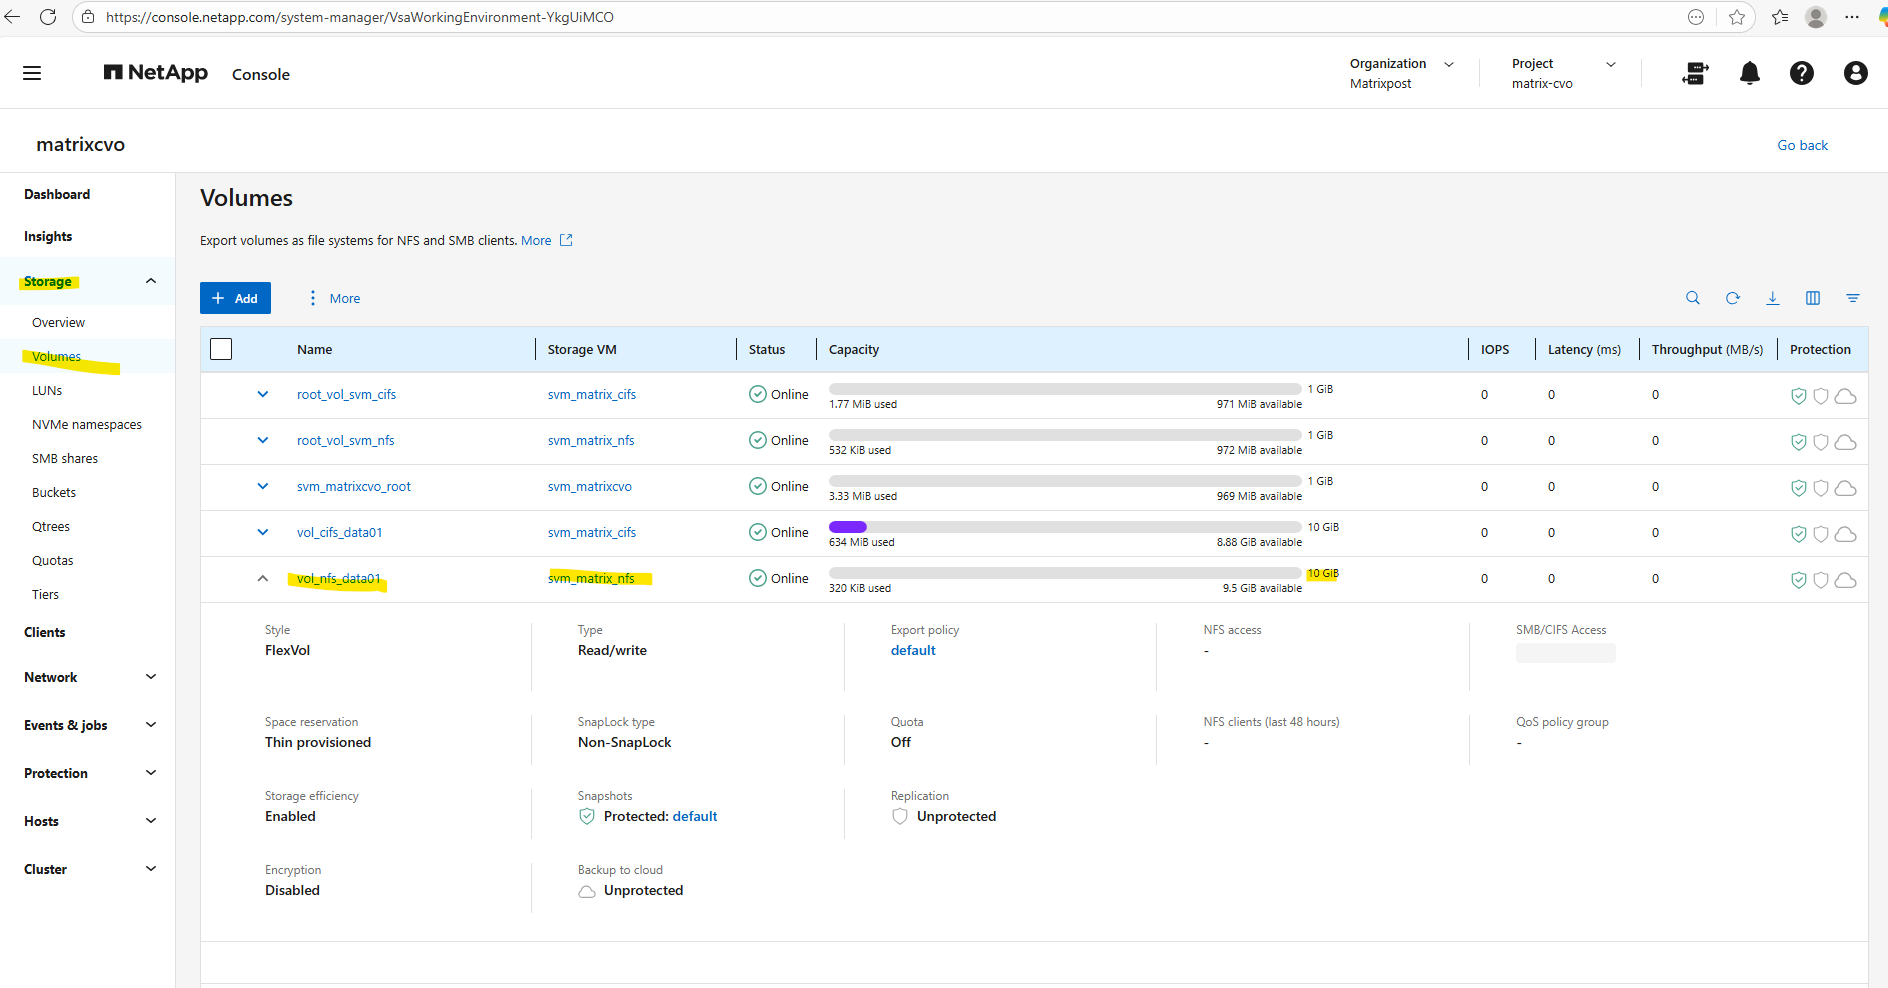Go to Dashboard in the sidebar
1888x988 pixels.
tap(57, 194)
